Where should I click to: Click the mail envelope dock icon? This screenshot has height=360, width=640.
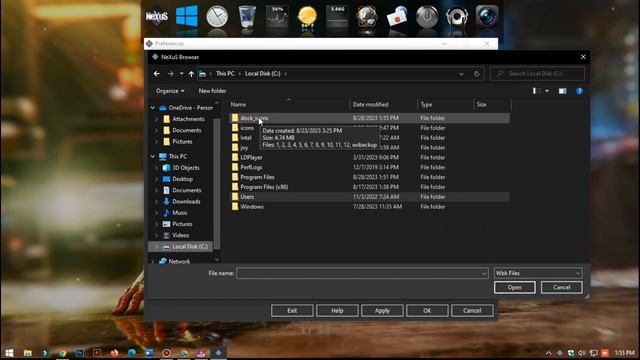(x=397, y=17)
